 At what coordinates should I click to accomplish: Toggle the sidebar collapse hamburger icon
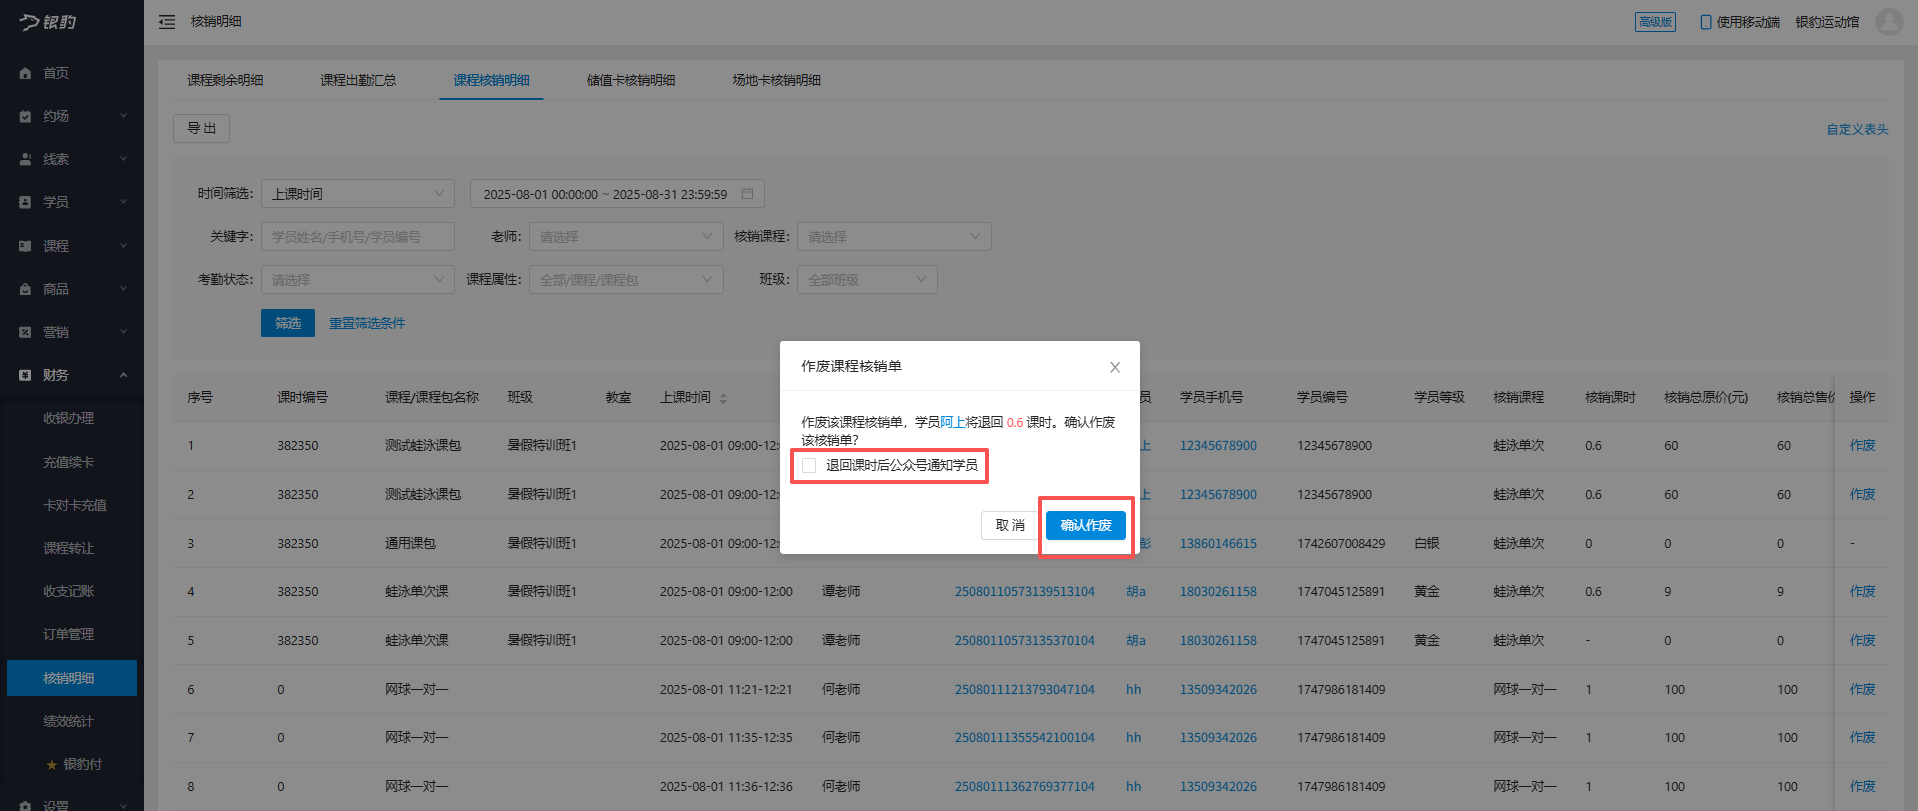[x=167, y=22]
